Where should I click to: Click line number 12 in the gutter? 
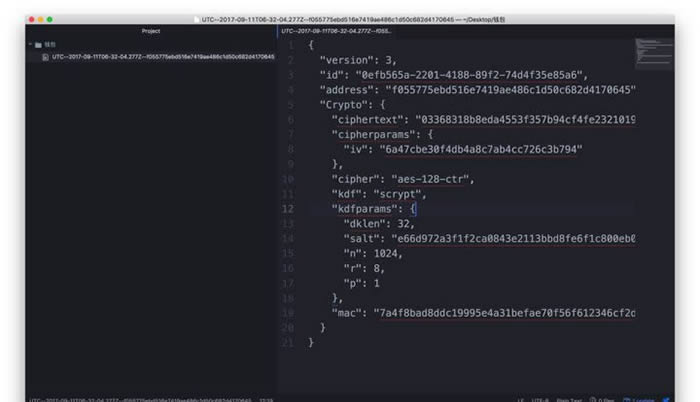click(x=288, y=208)
